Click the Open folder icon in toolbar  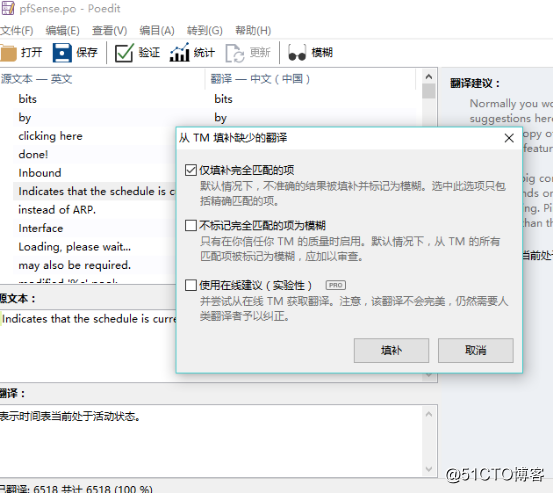coord(8,53)
